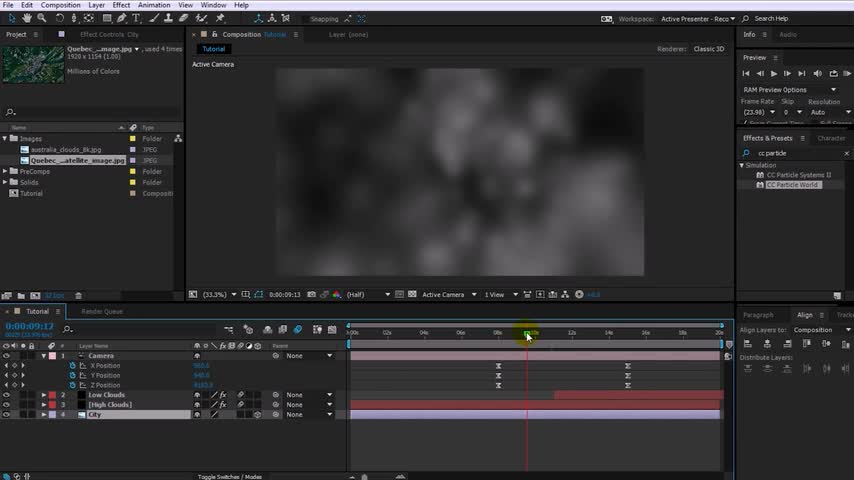Select the Selection arrow tool
Image resolution: width=854 pixels, height=480 pixels.
click(x=11, y=19)
